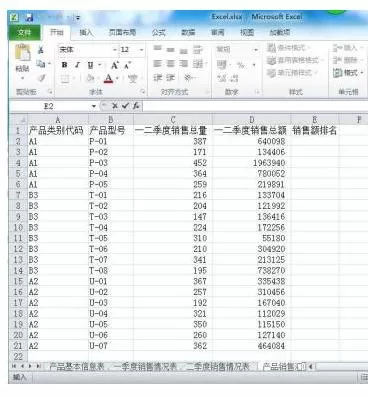Click the Format Painter brush icon
The width and height of the screenshot is (368, 397).
click(x=41, y=78)
